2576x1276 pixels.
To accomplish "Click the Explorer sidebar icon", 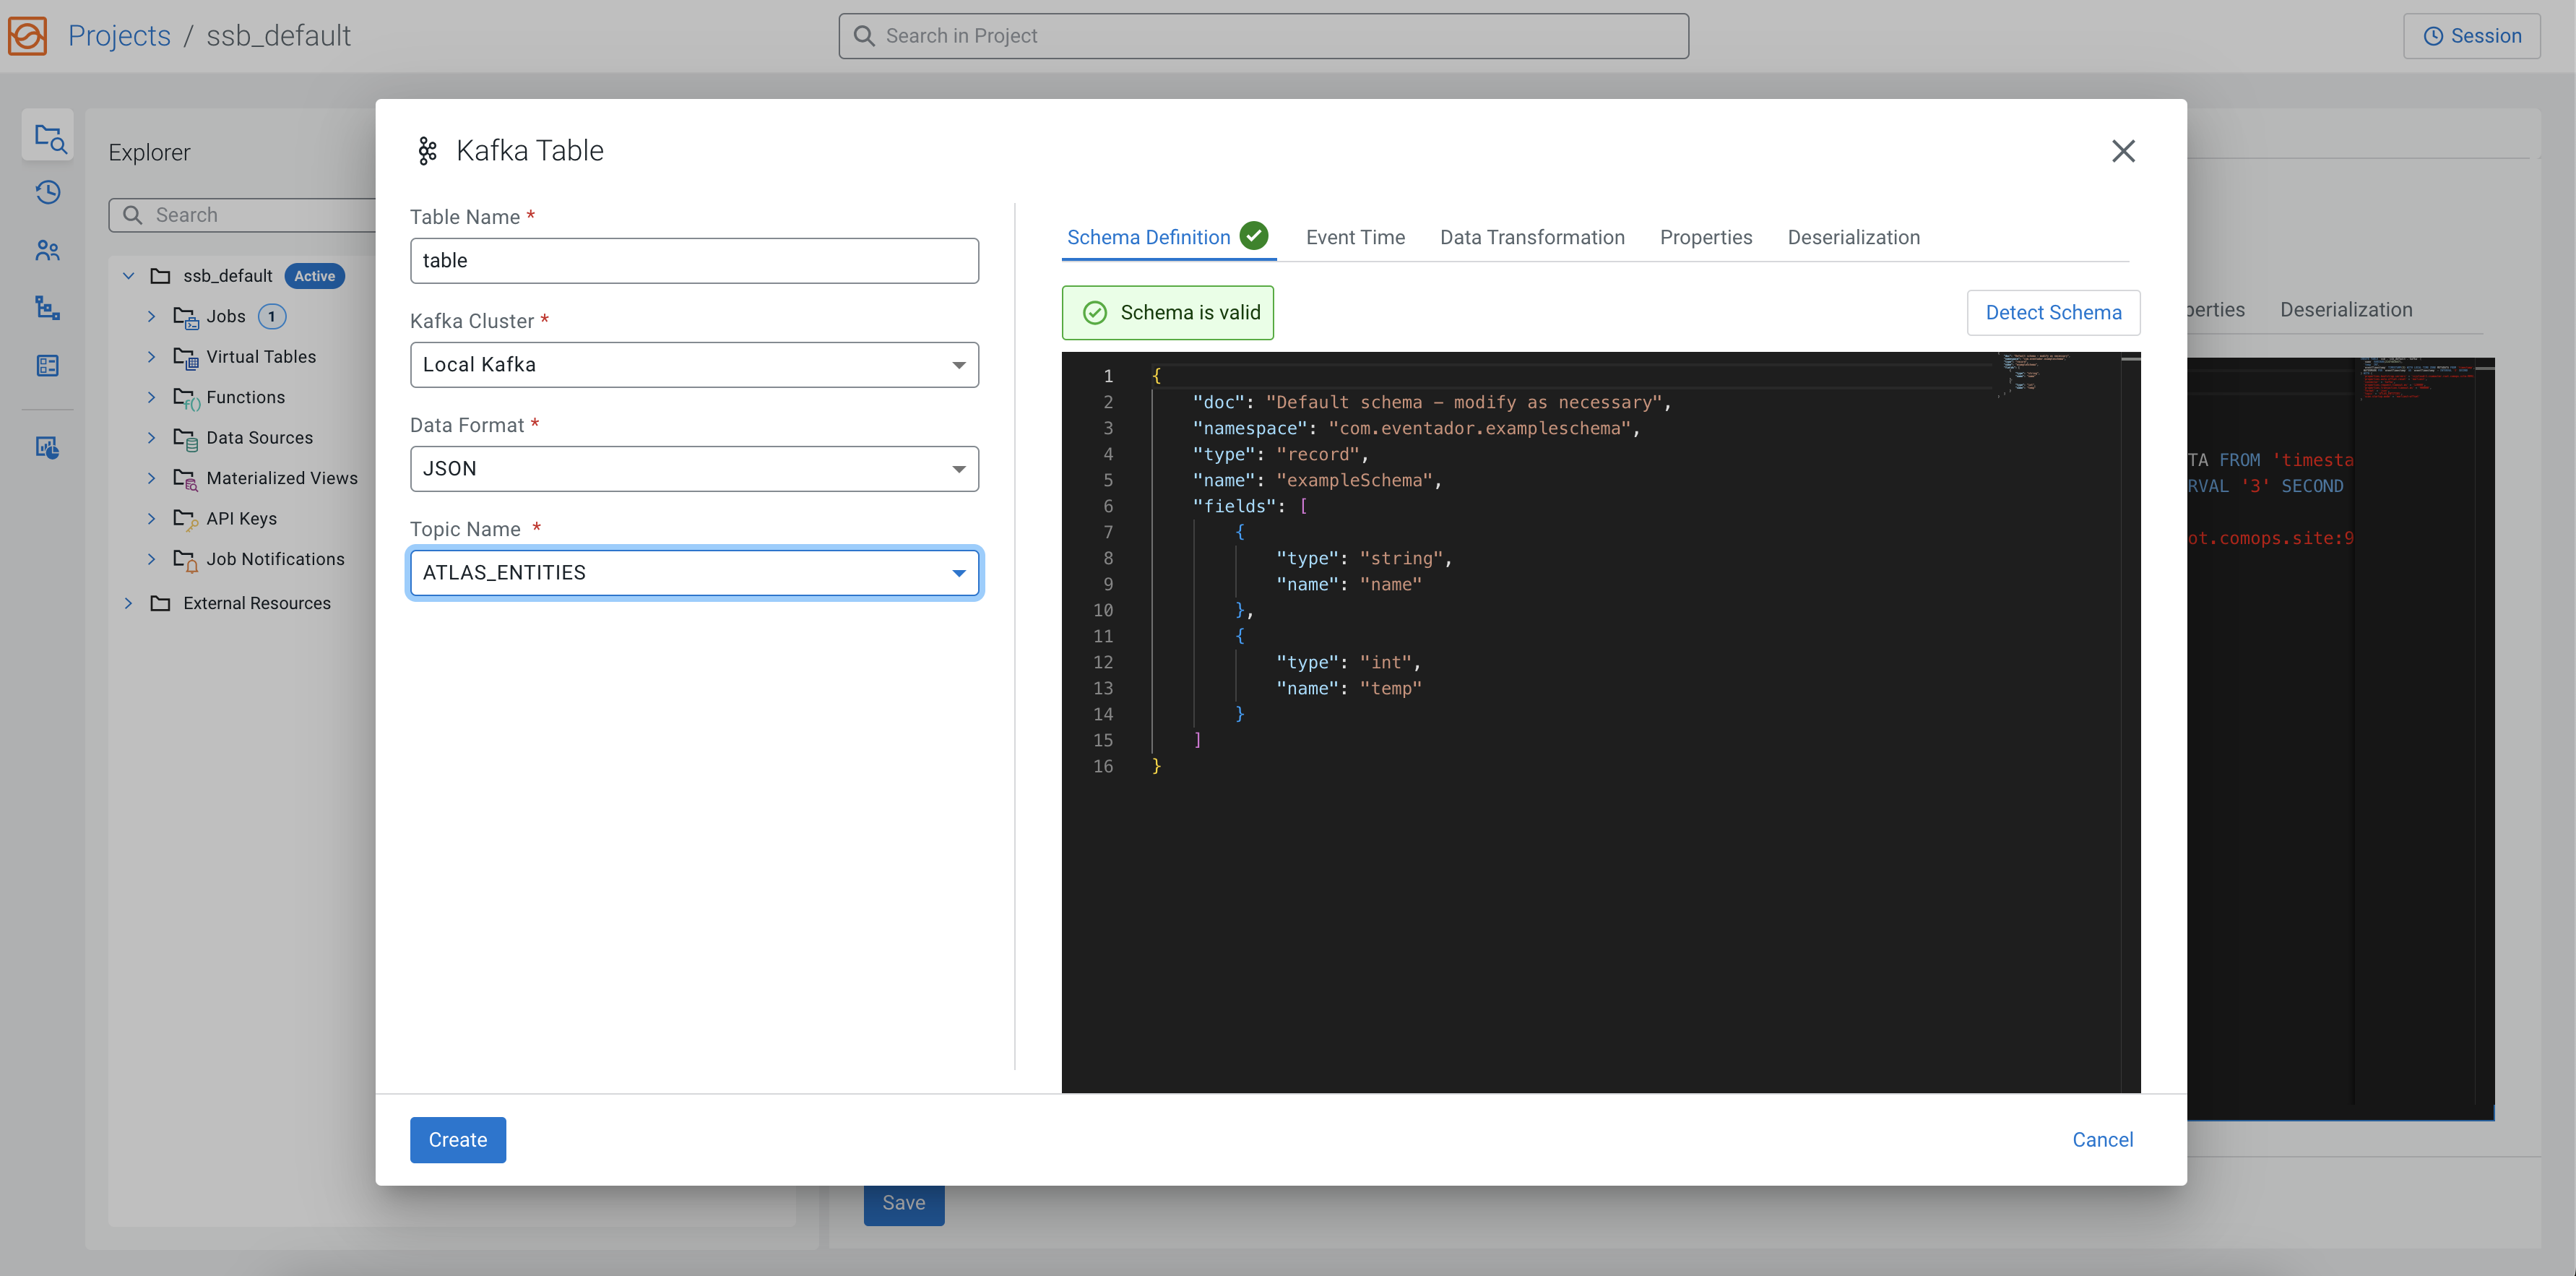I will pos(48,137).
